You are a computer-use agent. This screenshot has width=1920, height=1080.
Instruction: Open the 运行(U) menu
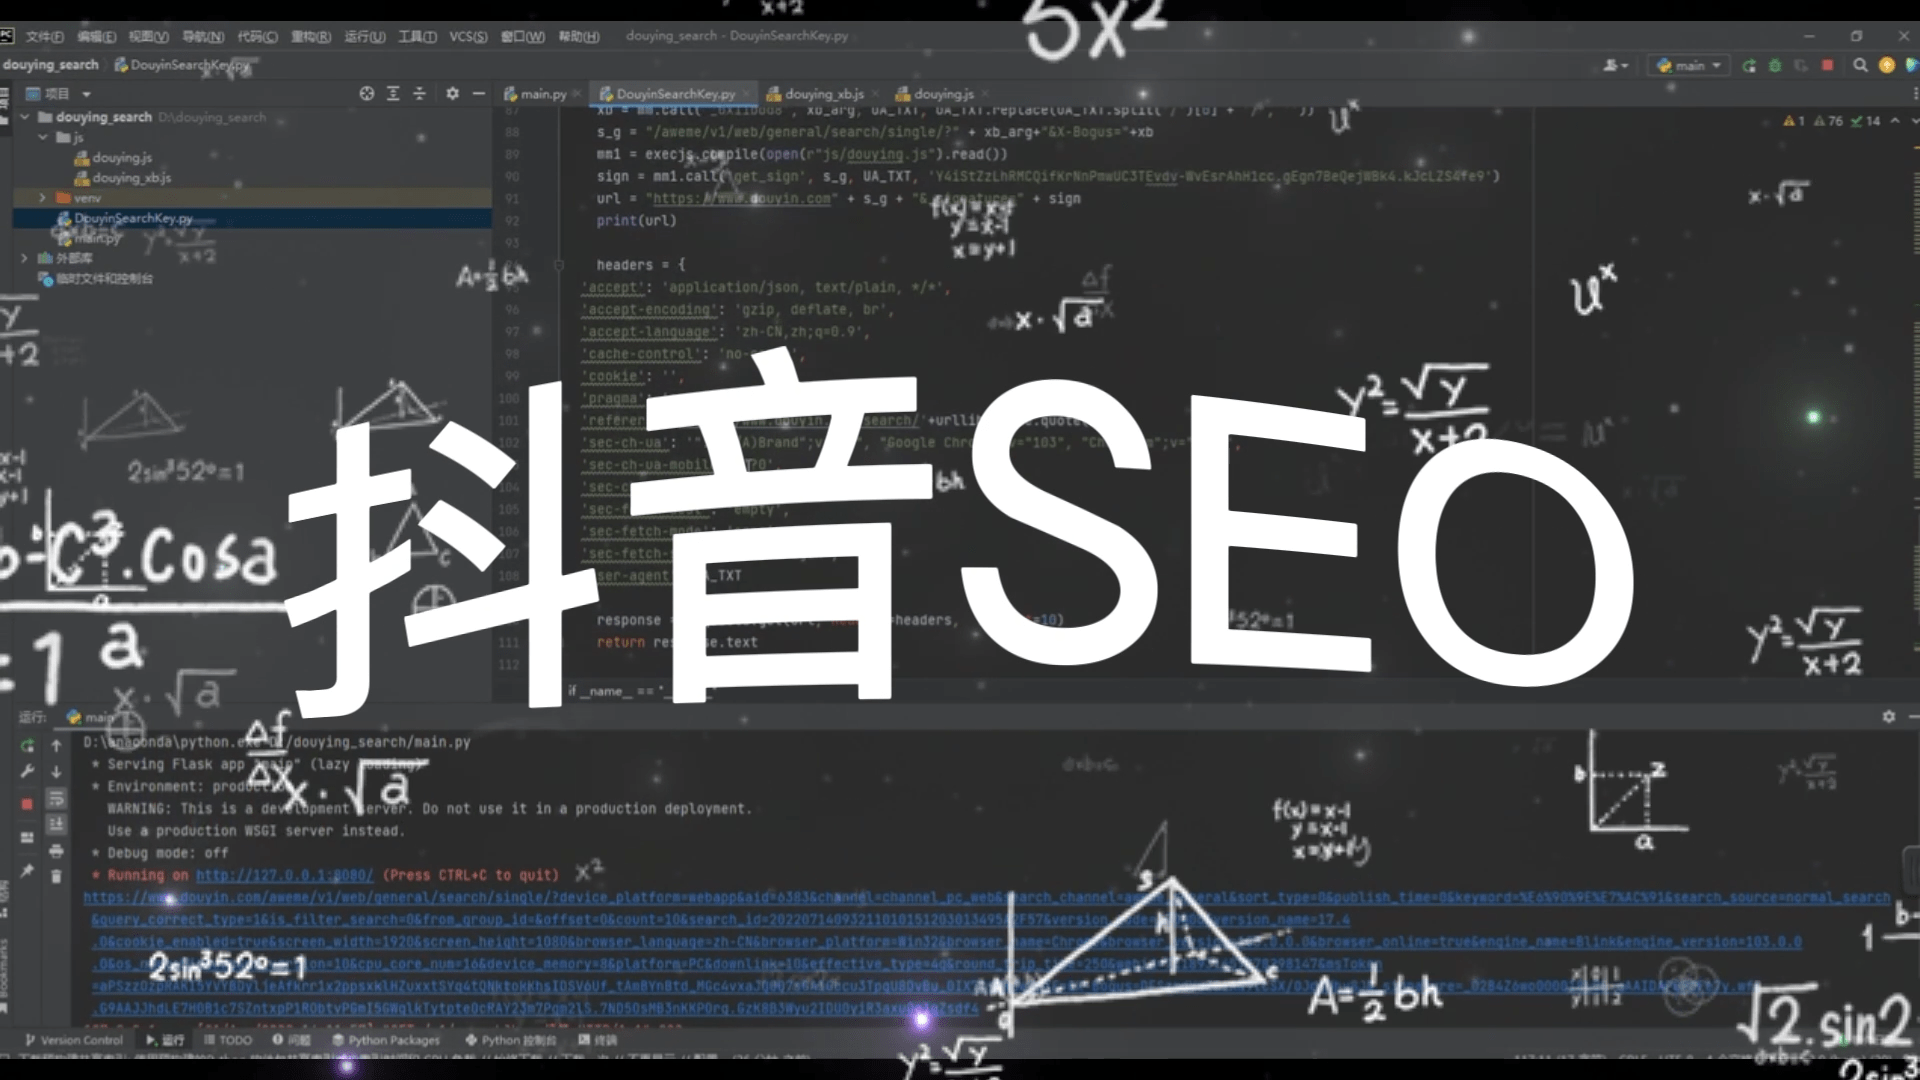pyautogui.click(x=365, y=36)
